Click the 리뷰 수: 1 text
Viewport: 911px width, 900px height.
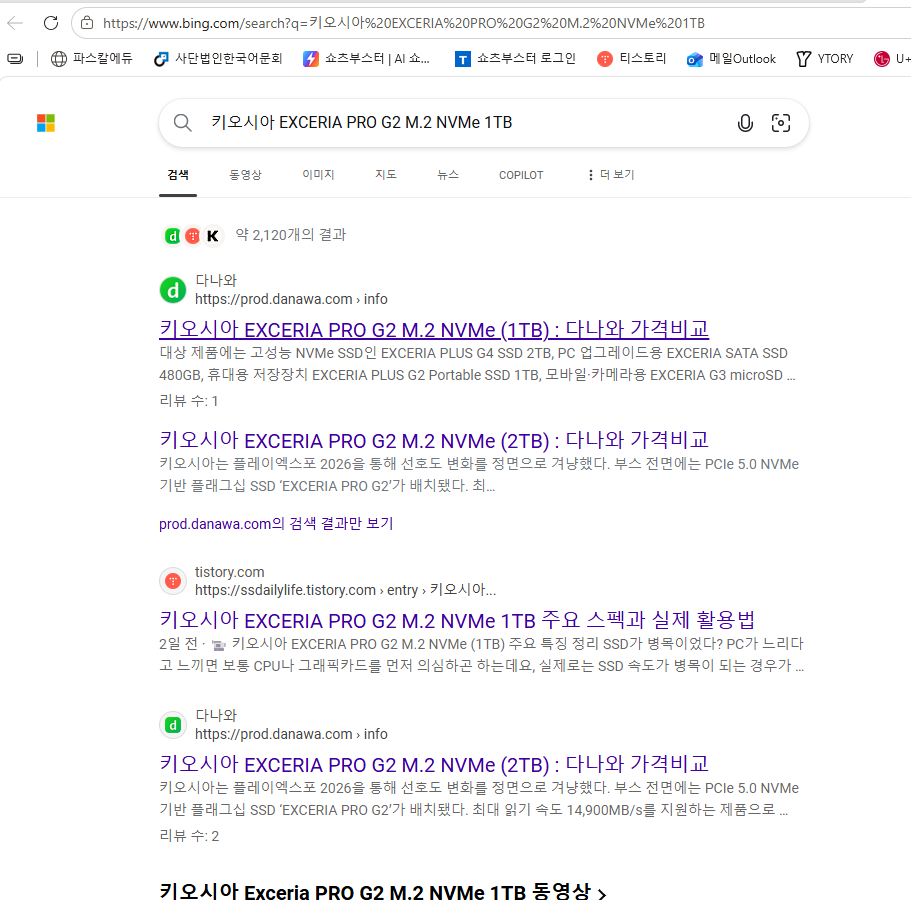[x=189, y=401]
